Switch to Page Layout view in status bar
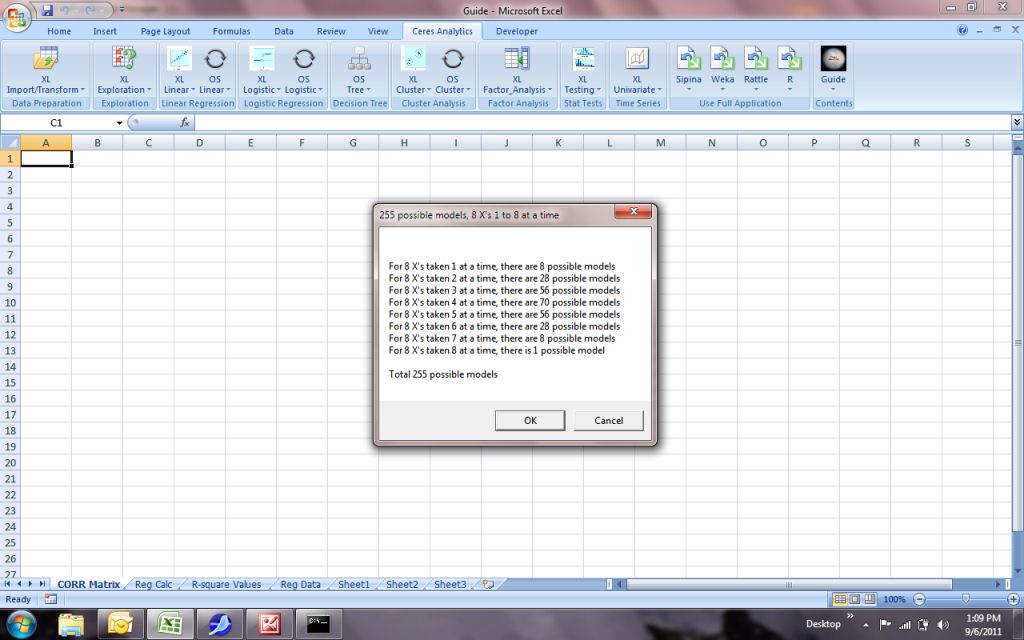 (855, 599)
